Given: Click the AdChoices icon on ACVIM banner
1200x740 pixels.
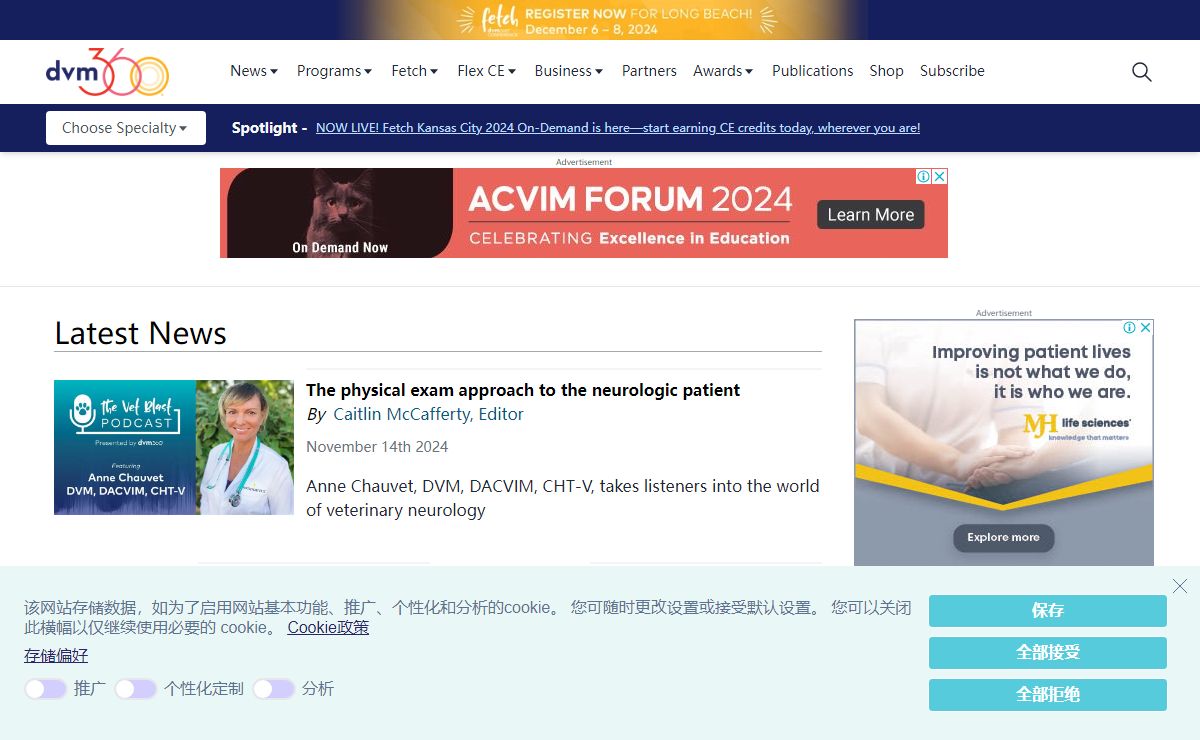Looking at the screenshot, I should (x=925, y=176).
